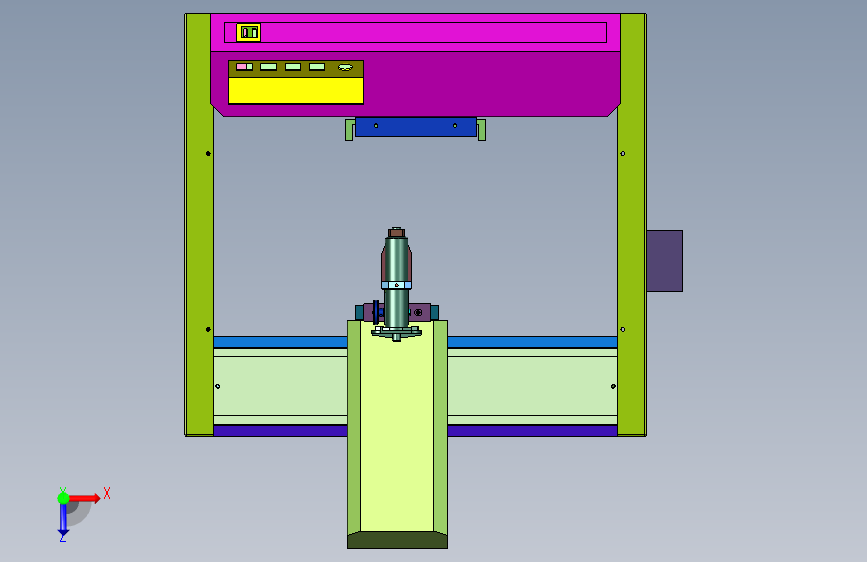The image size is (867, 562).
Task: Select the right green vertical frame post
Action: 631,225
